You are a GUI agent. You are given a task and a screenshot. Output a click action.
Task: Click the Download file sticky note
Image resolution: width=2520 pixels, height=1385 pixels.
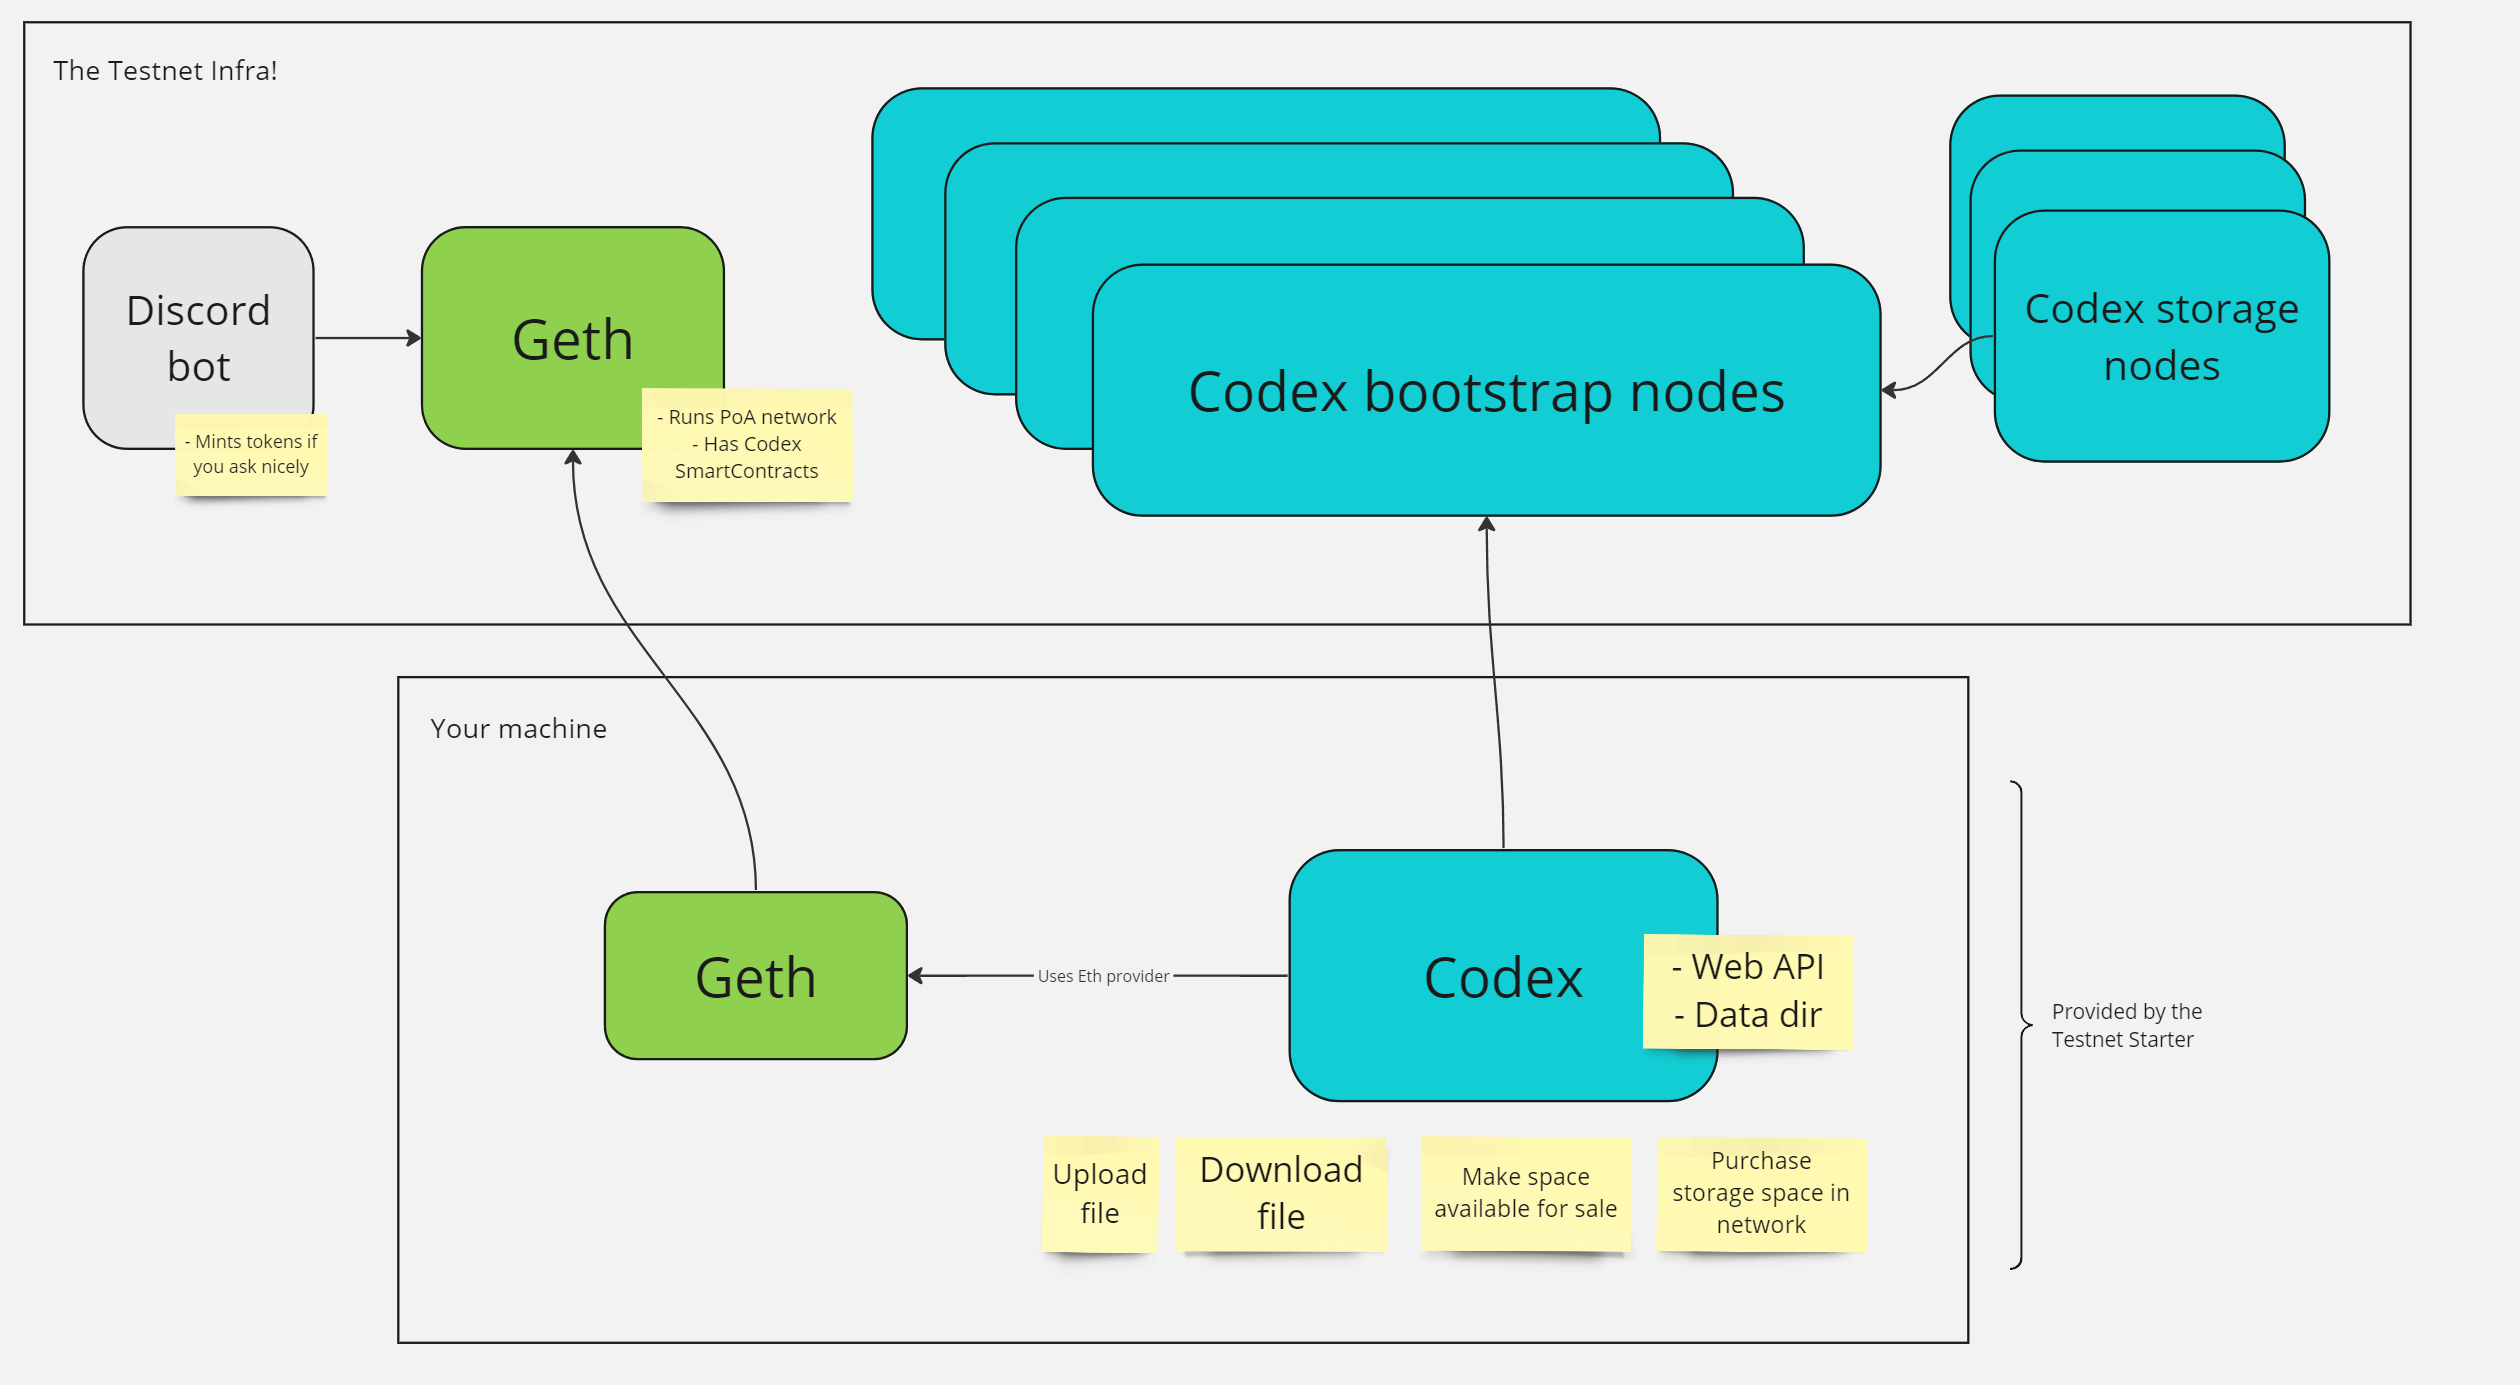pyautogui.click(x=1280, y=1193)
